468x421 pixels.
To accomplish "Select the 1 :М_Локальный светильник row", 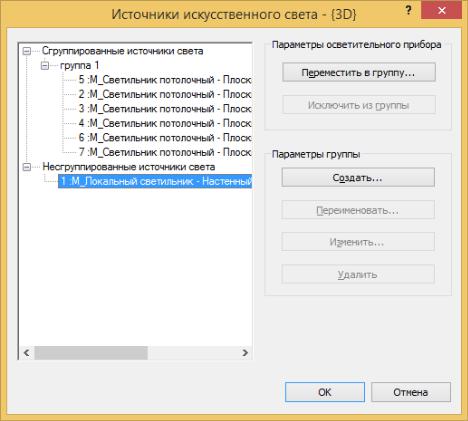I will pyautogui.click(x=155, y=181).
